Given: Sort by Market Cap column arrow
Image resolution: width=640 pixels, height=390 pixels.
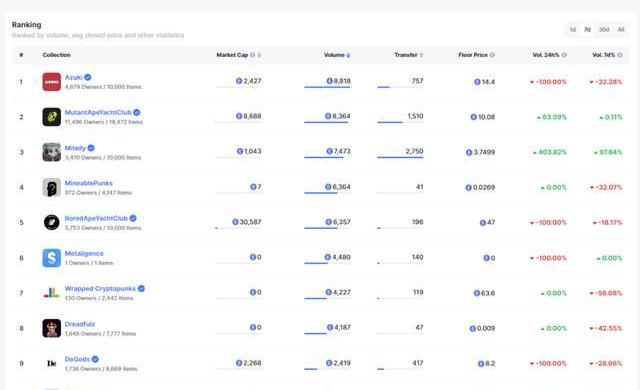Looking at the screenshot, I should point(259,55).
